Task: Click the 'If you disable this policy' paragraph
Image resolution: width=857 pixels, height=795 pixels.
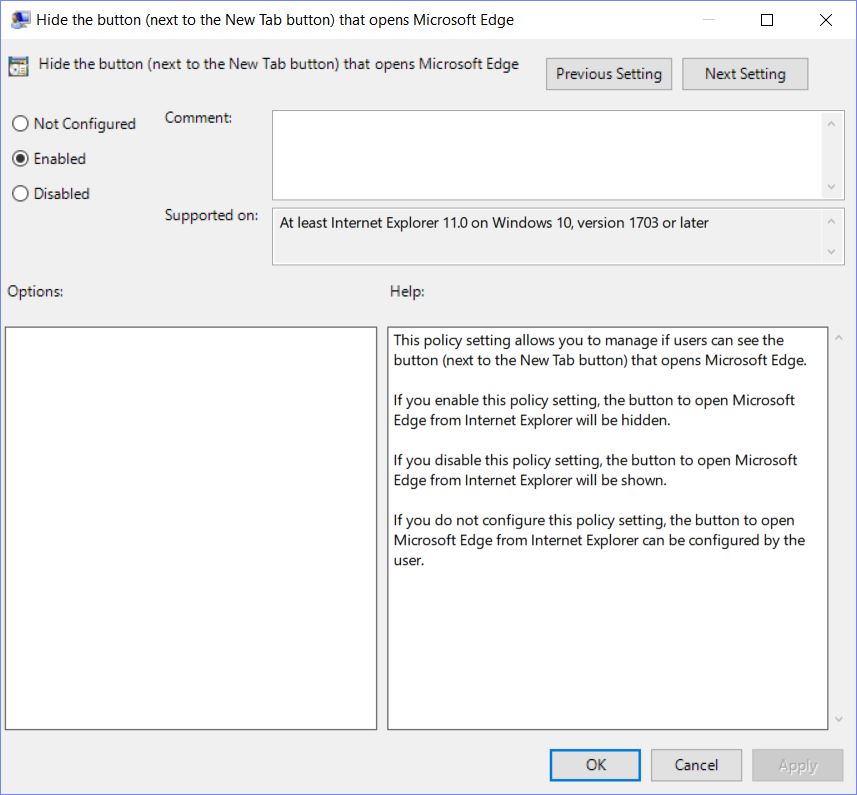Action: (x=595, y=470)
